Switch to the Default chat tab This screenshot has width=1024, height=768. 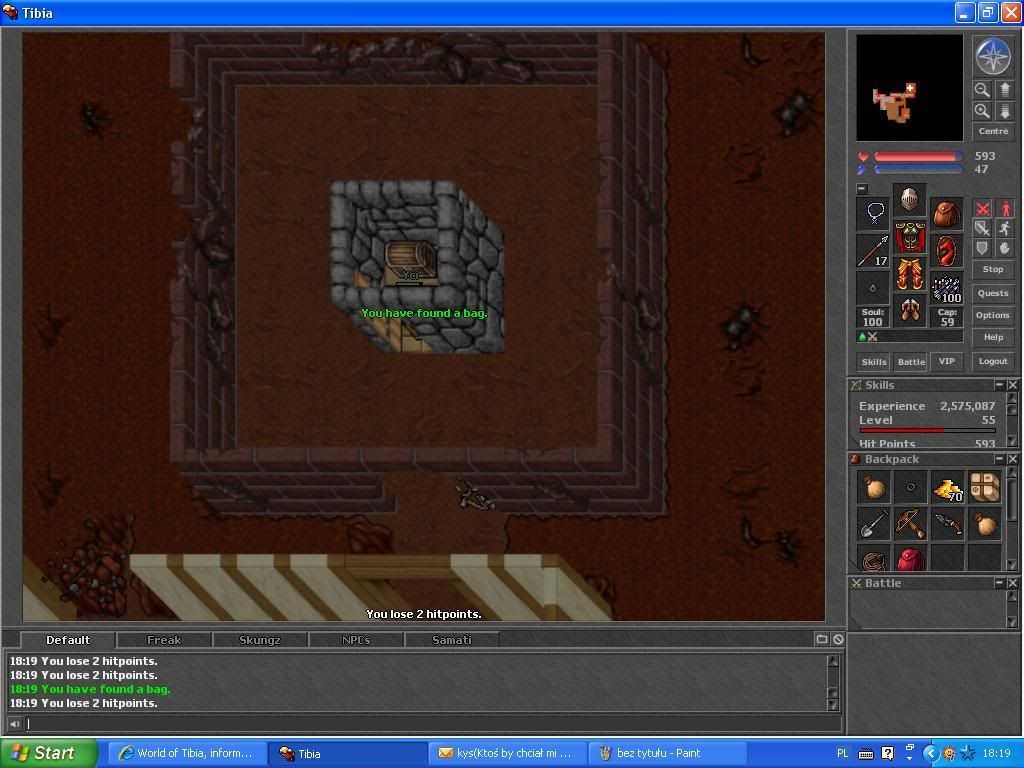tap(68, 640)
